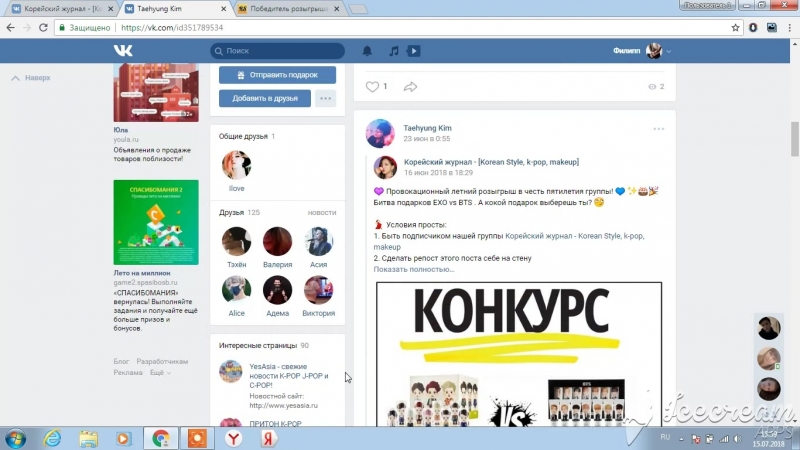Screen dimensions: 800x450
Task: Open the VK logo home link
Action: [123, 51]
